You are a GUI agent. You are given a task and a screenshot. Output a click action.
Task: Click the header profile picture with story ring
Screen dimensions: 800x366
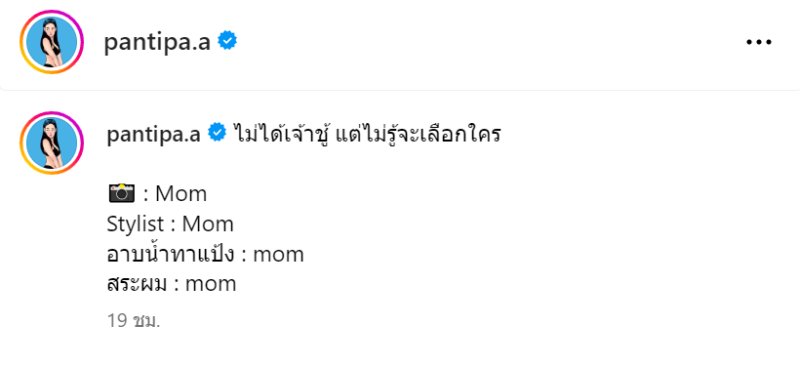coord(52,42)
